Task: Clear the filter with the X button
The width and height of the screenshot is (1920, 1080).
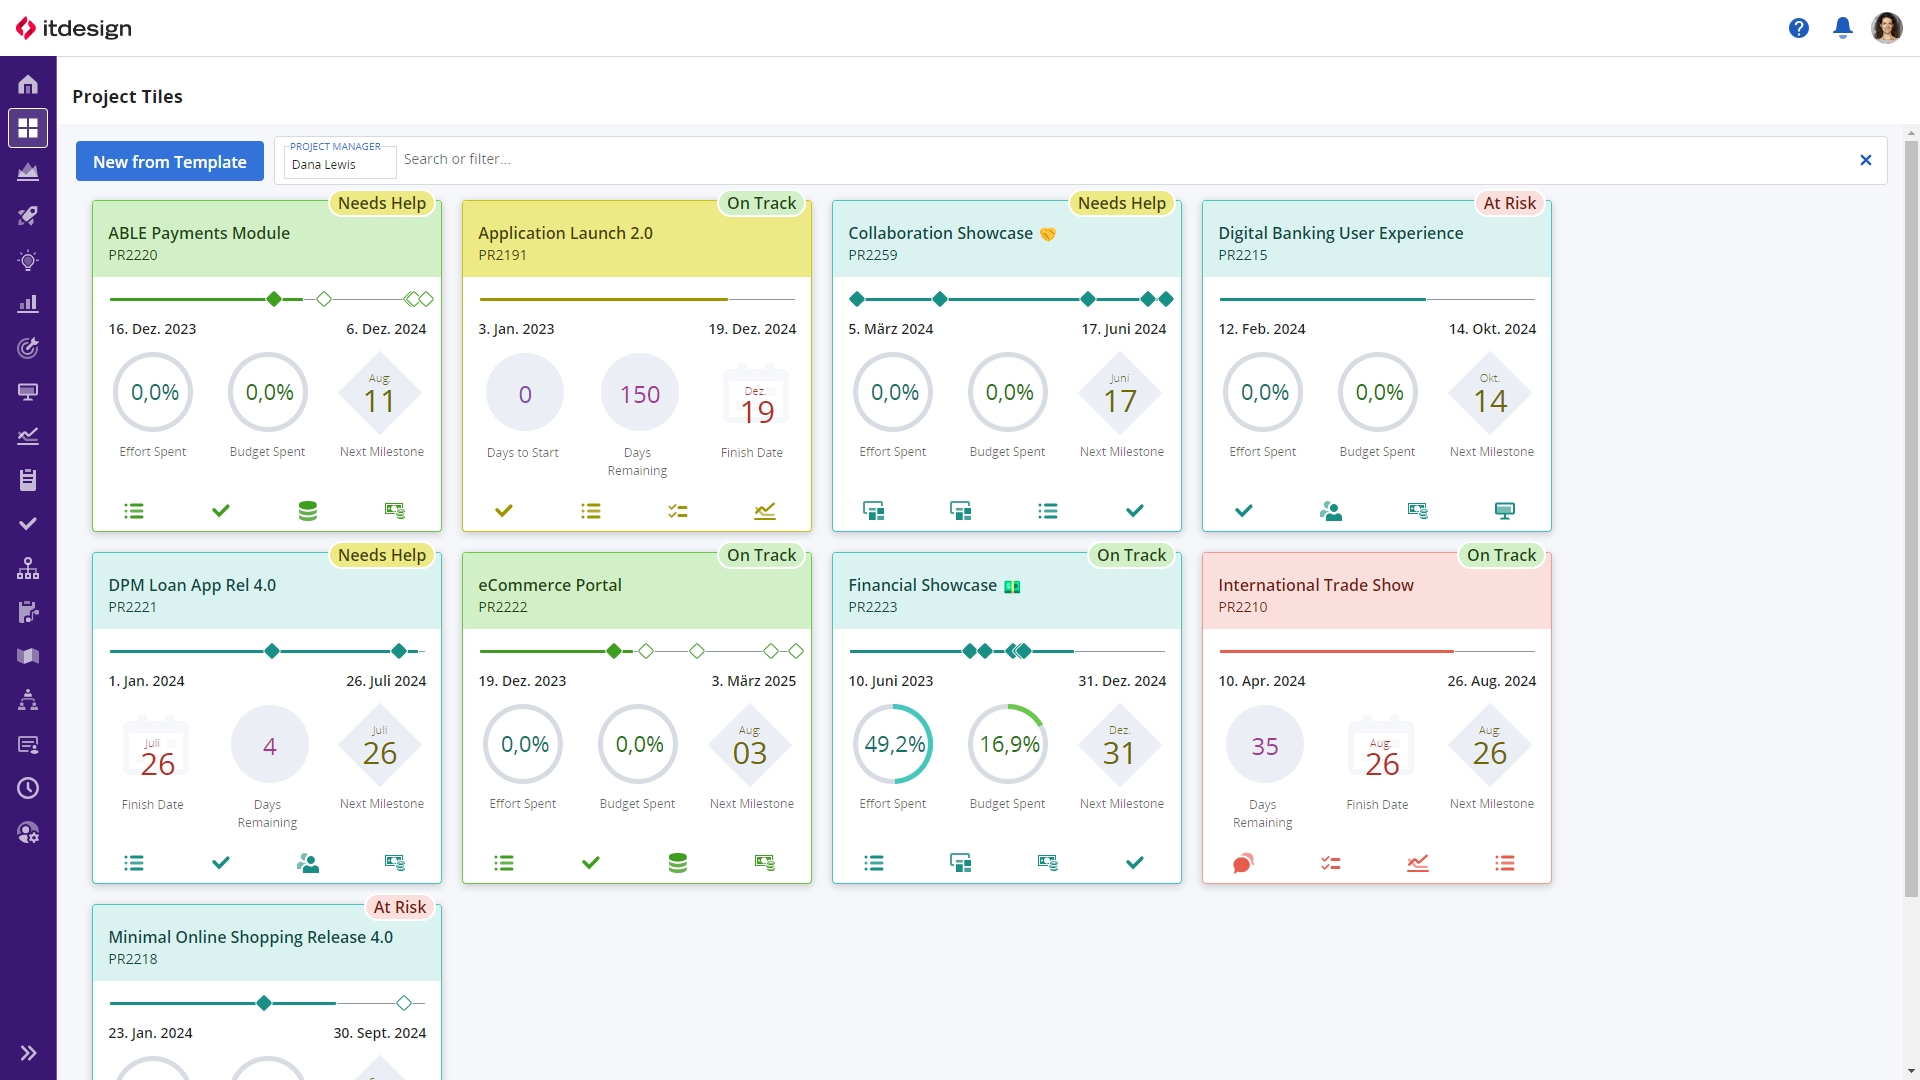Action: point(1865,160)
